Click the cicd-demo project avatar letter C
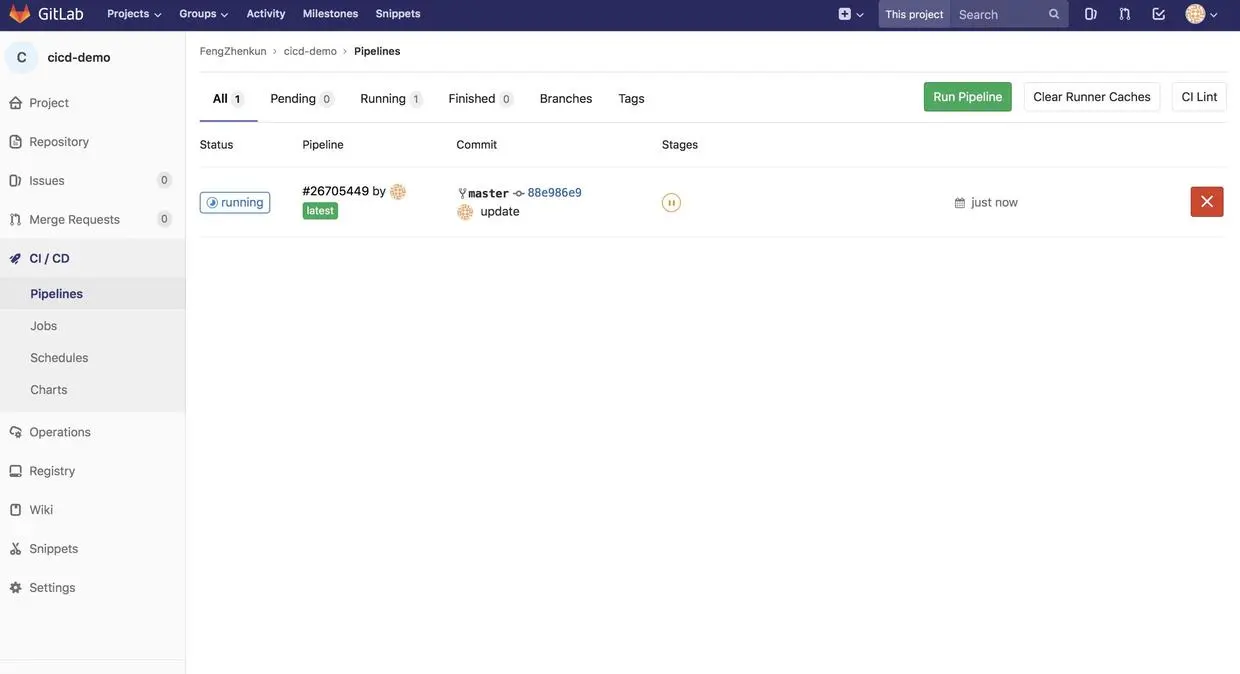 [x=21, y=58]
